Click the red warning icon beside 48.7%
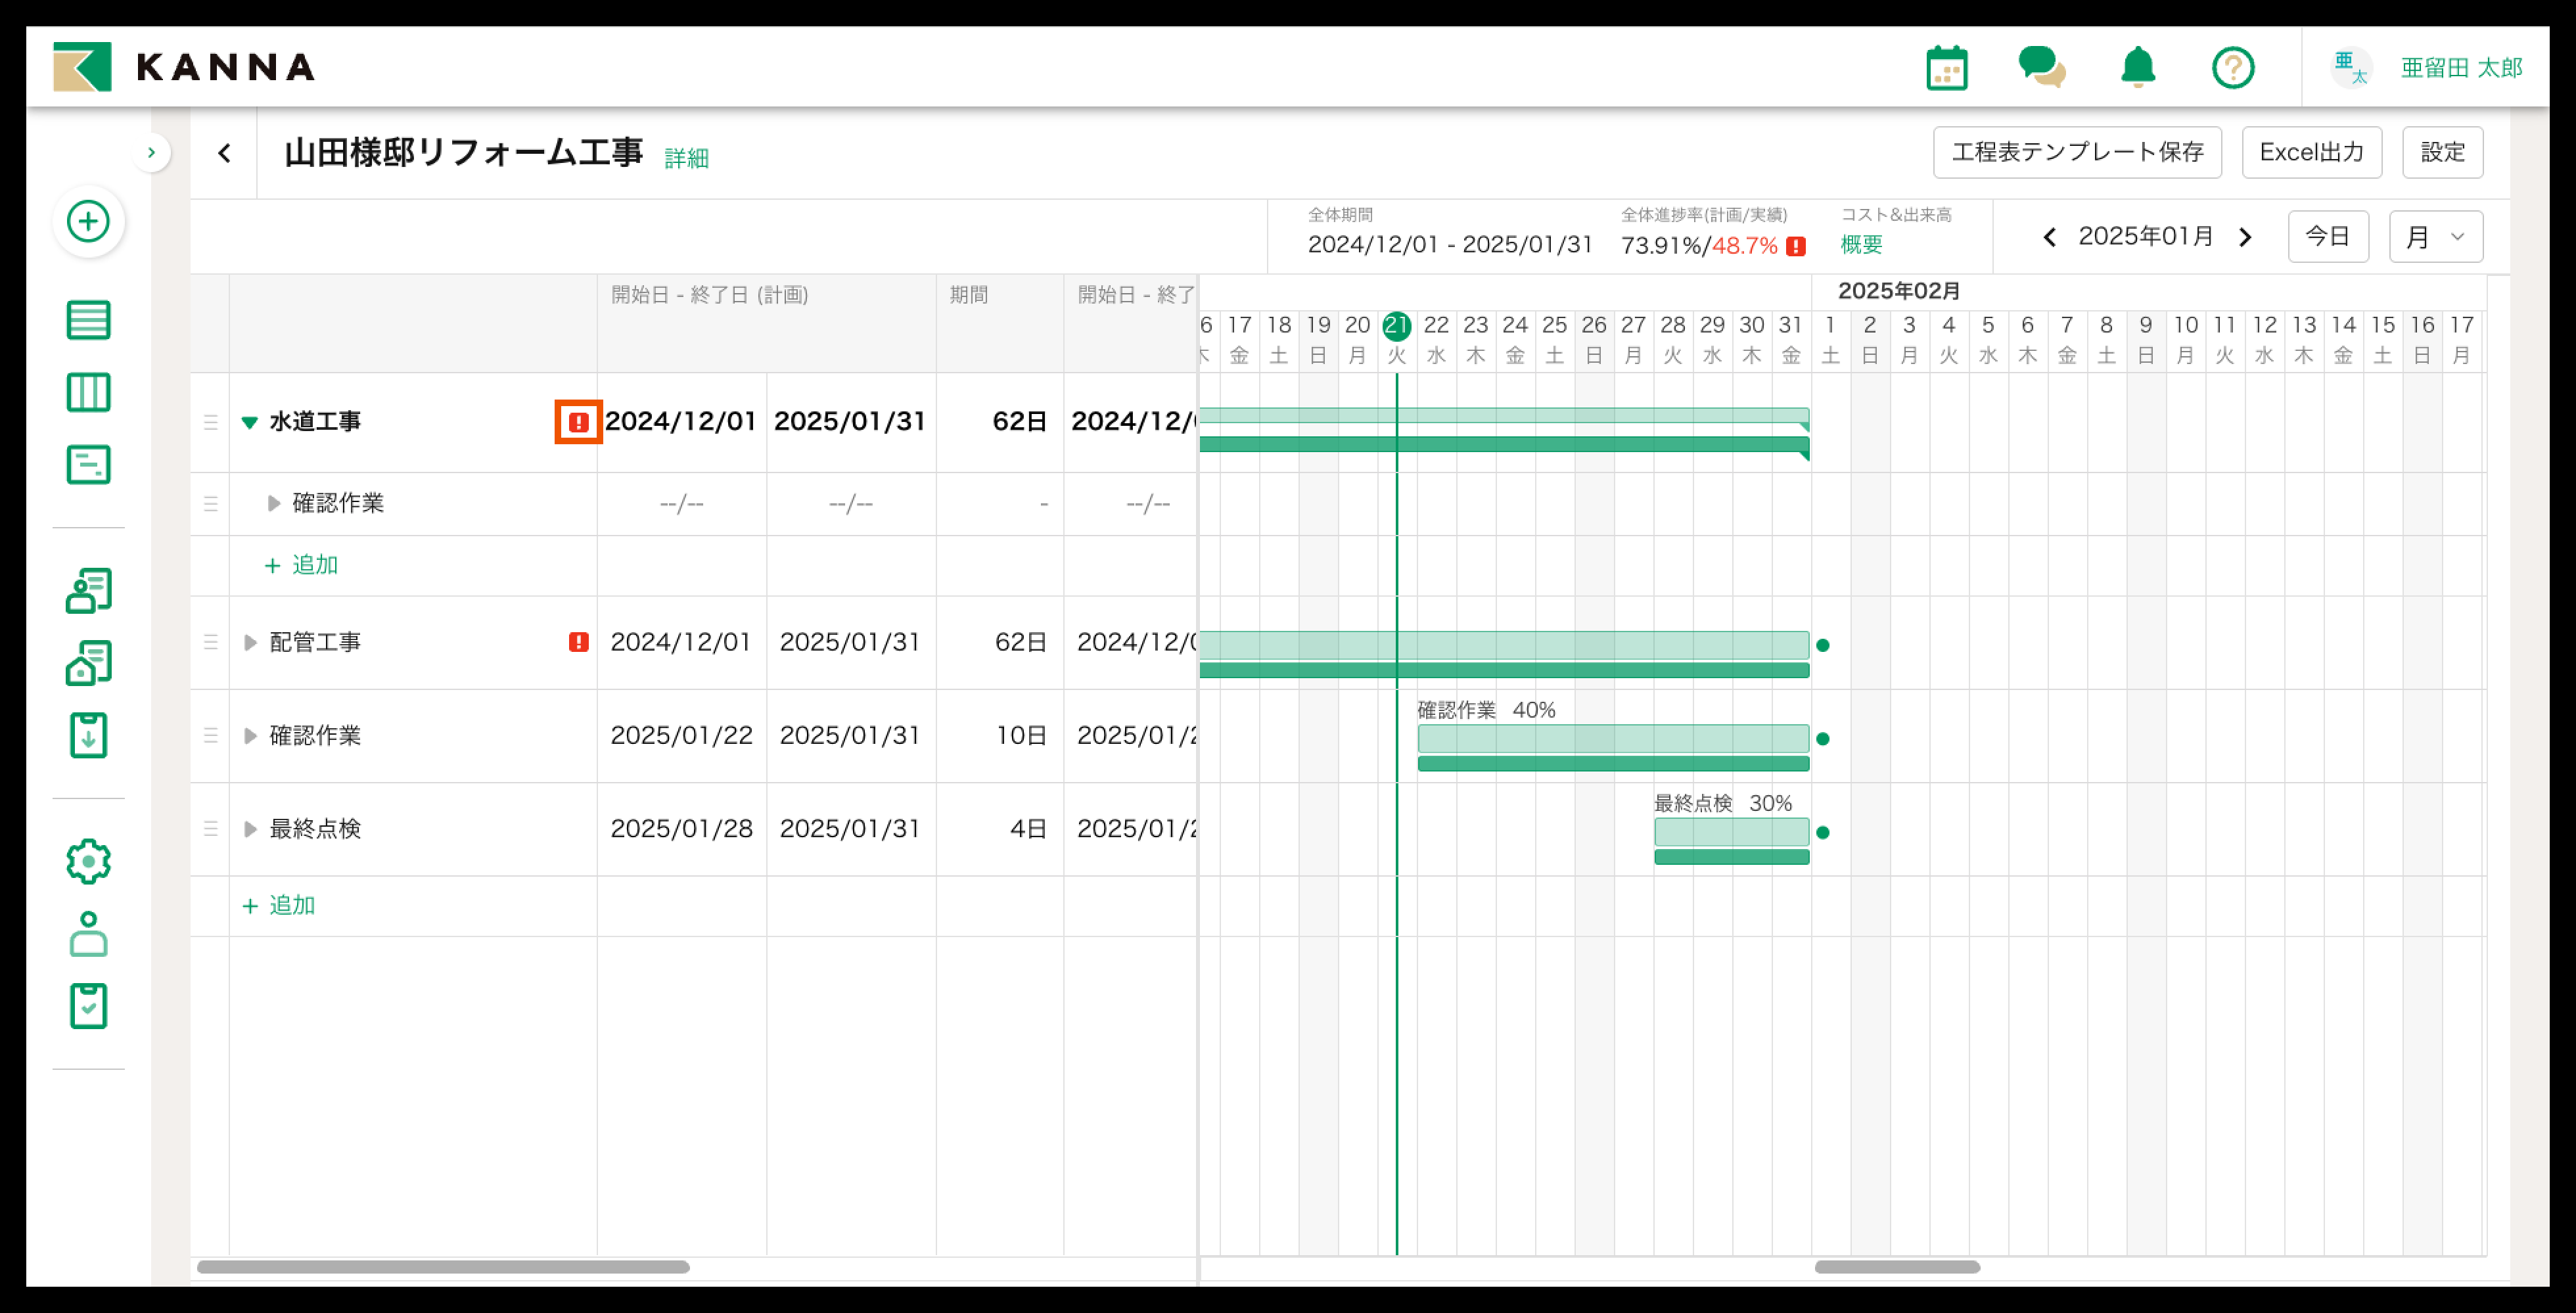The width and height of the screenshot is (2576, 1313). click(x=1796, y=246)
